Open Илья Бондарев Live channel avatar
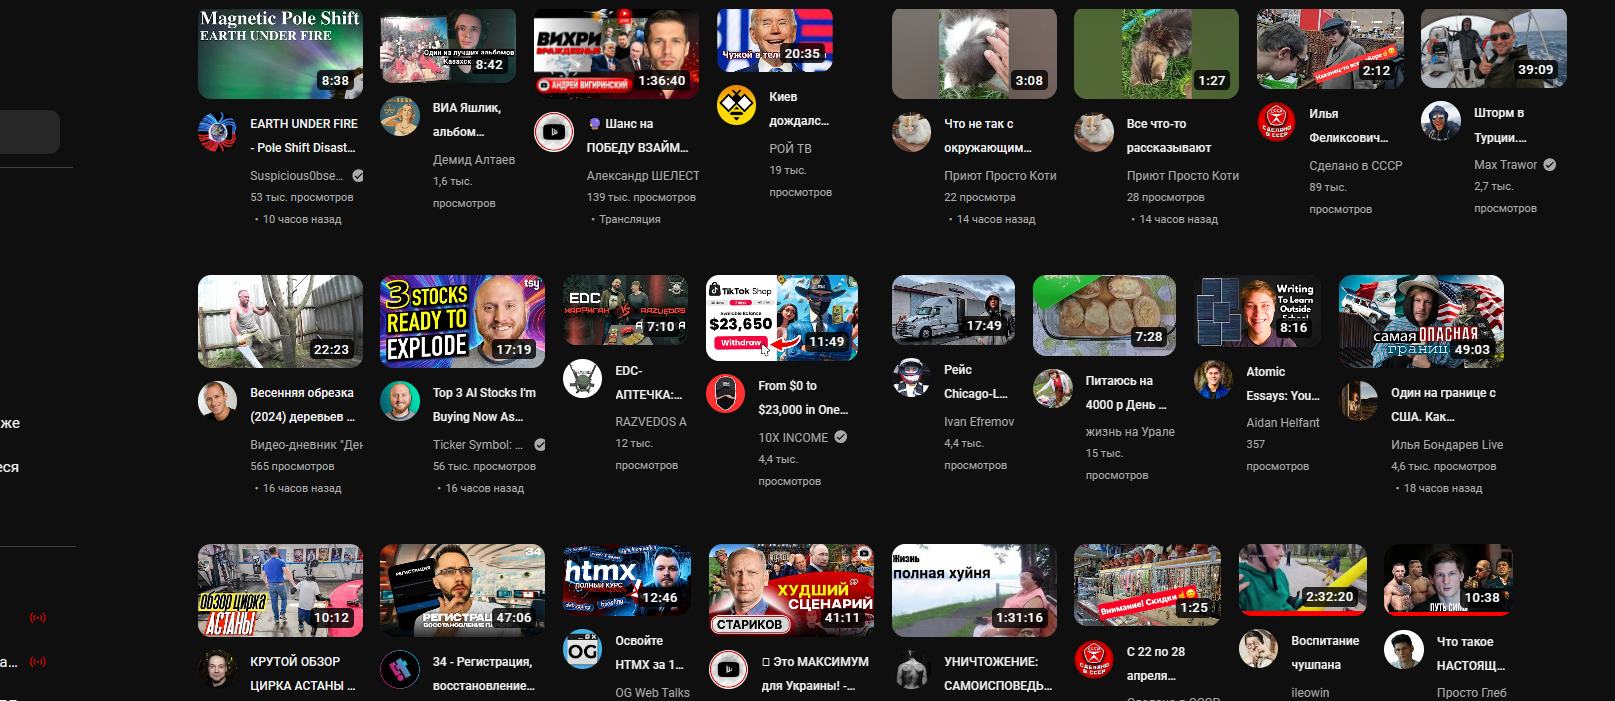This screenshot has width=1615, height=701. [1358, 401]
